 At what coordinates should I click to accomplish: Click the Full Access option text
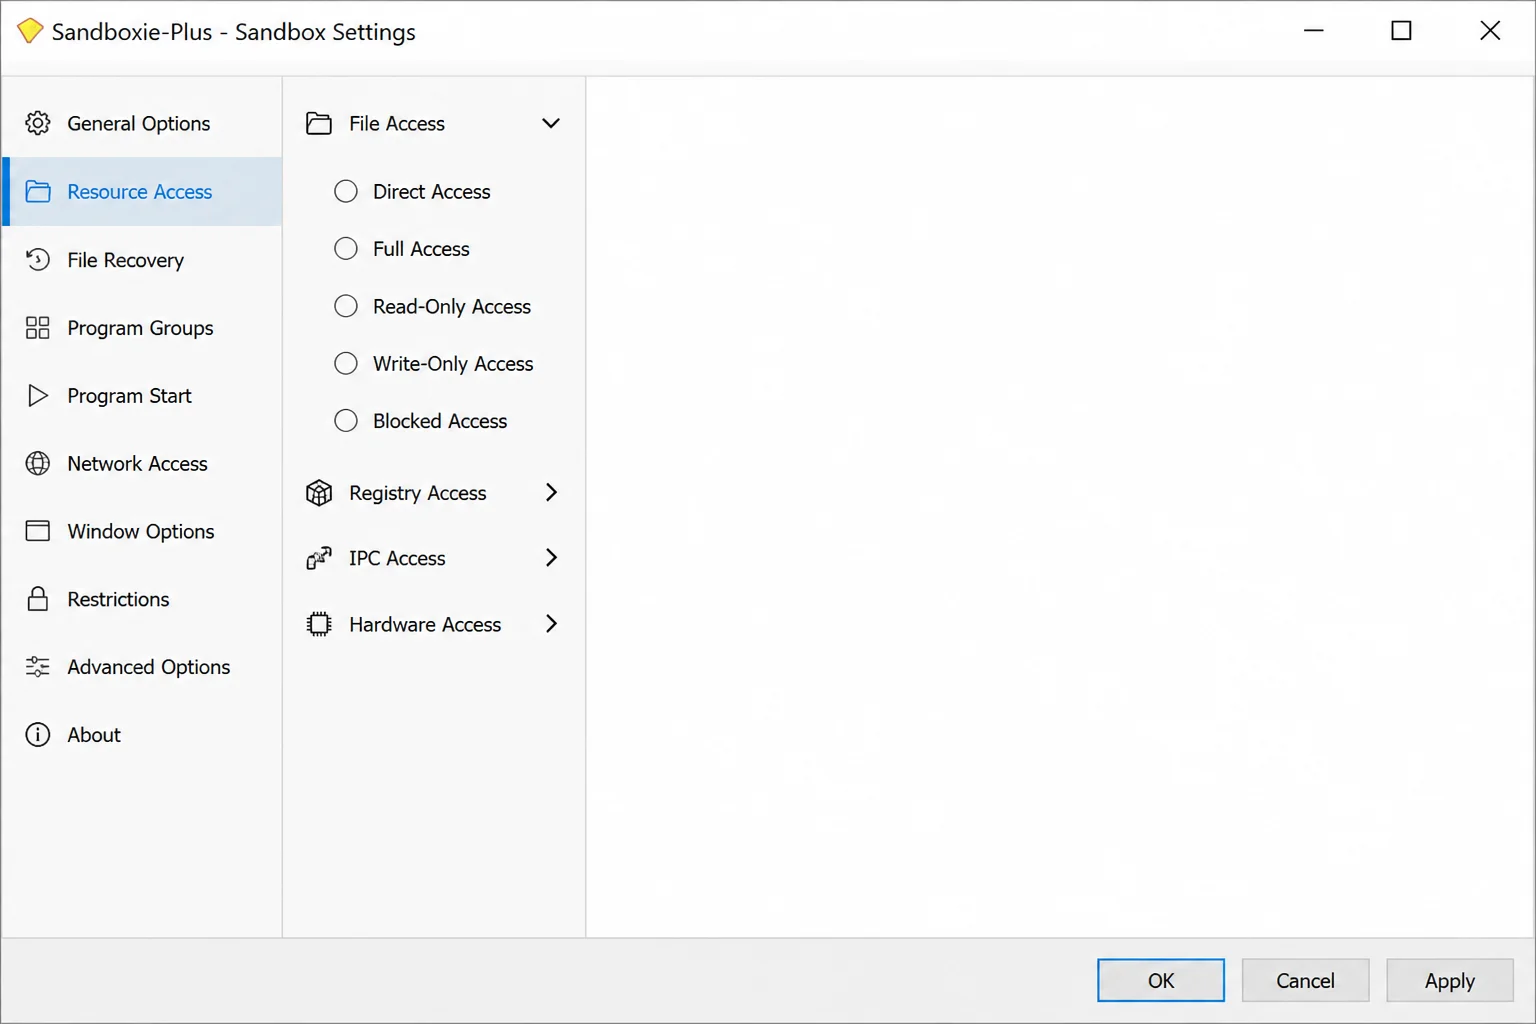pos(421,248)
